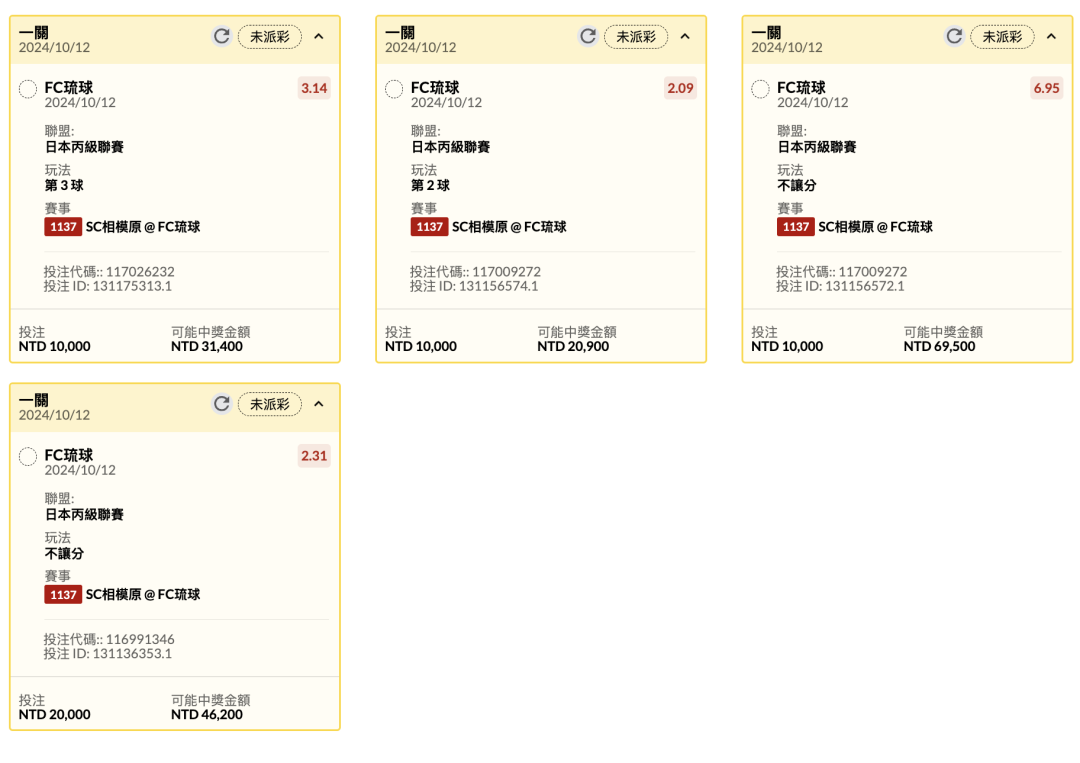Click bet code 117026232
The height and width of the screenshot is (763, 1080).
[x=140, y=271]
